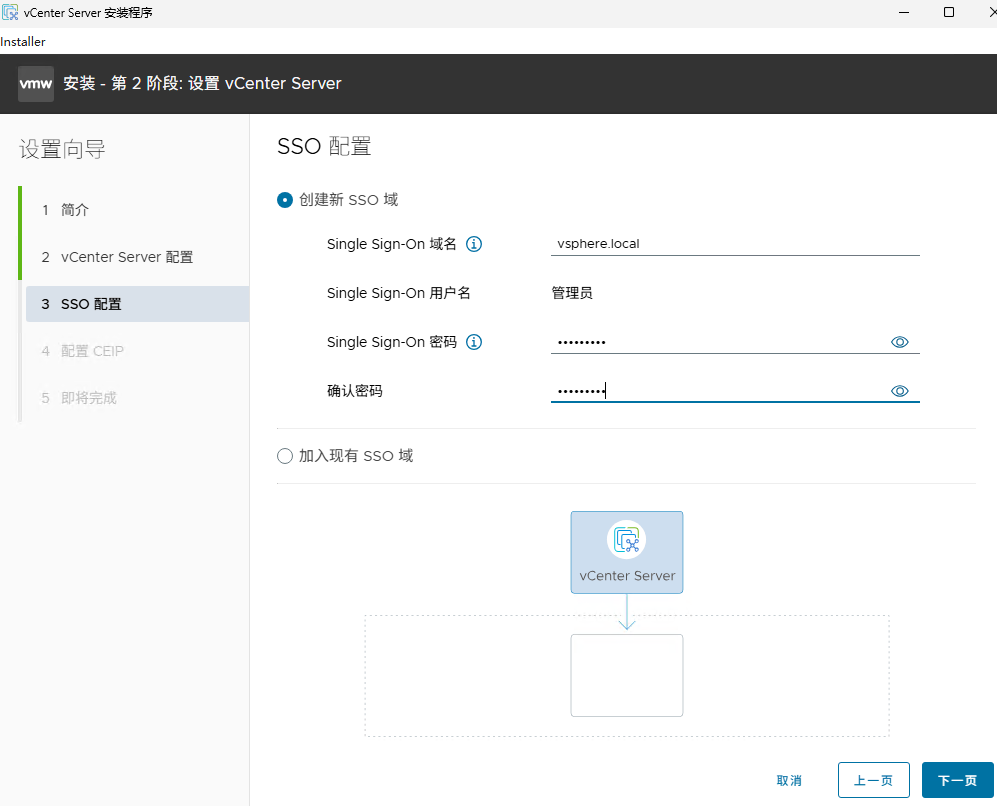Click the 上一页 button
Screen dimensions: 997x806
coord(873,780)
